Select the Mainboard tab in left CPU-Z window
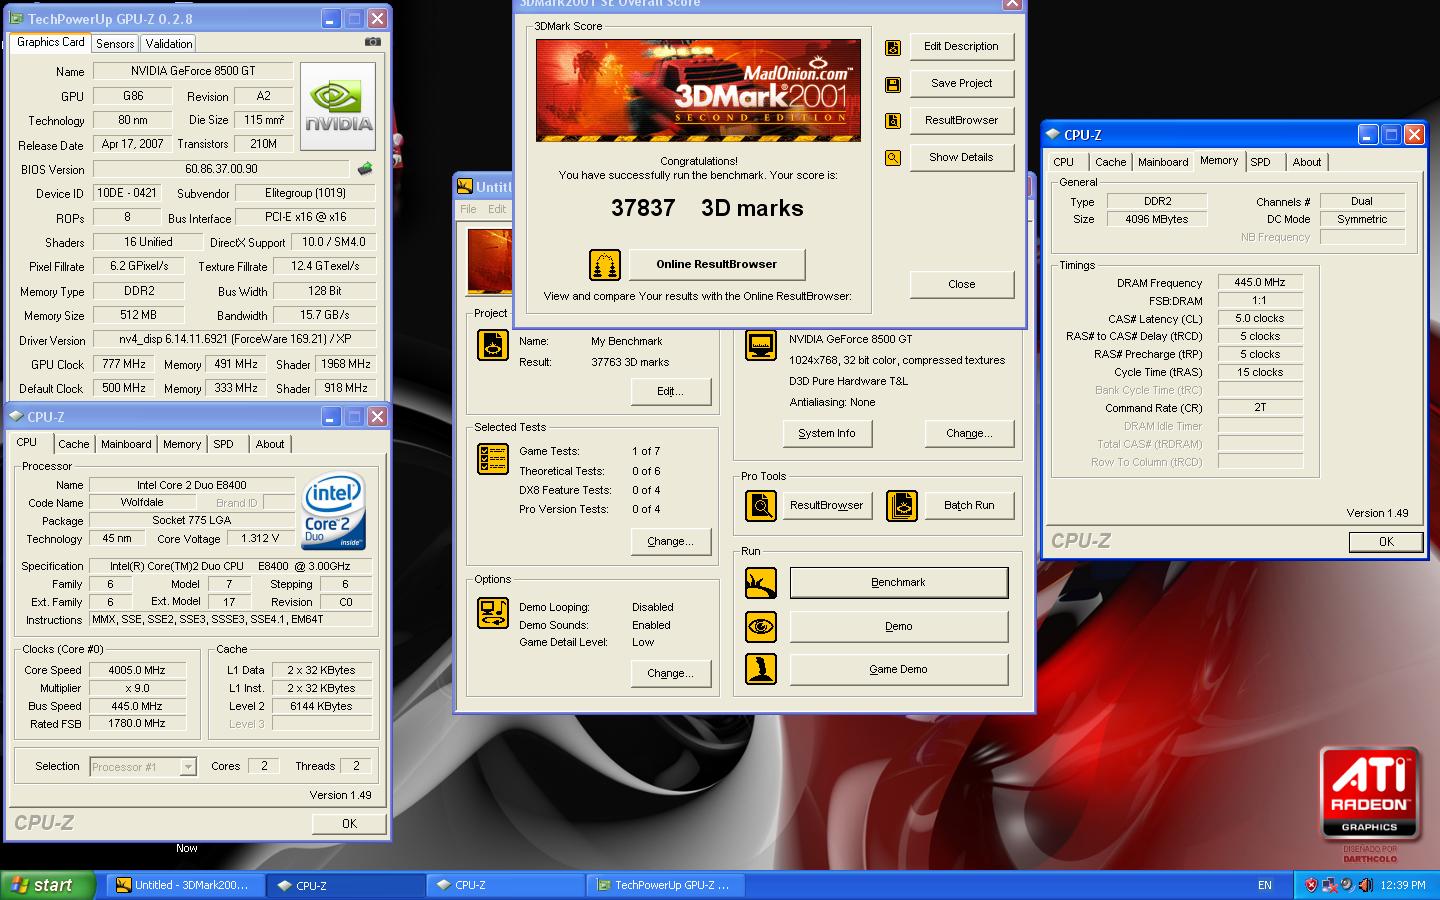The image size is (1440, 900). [126, 444]
